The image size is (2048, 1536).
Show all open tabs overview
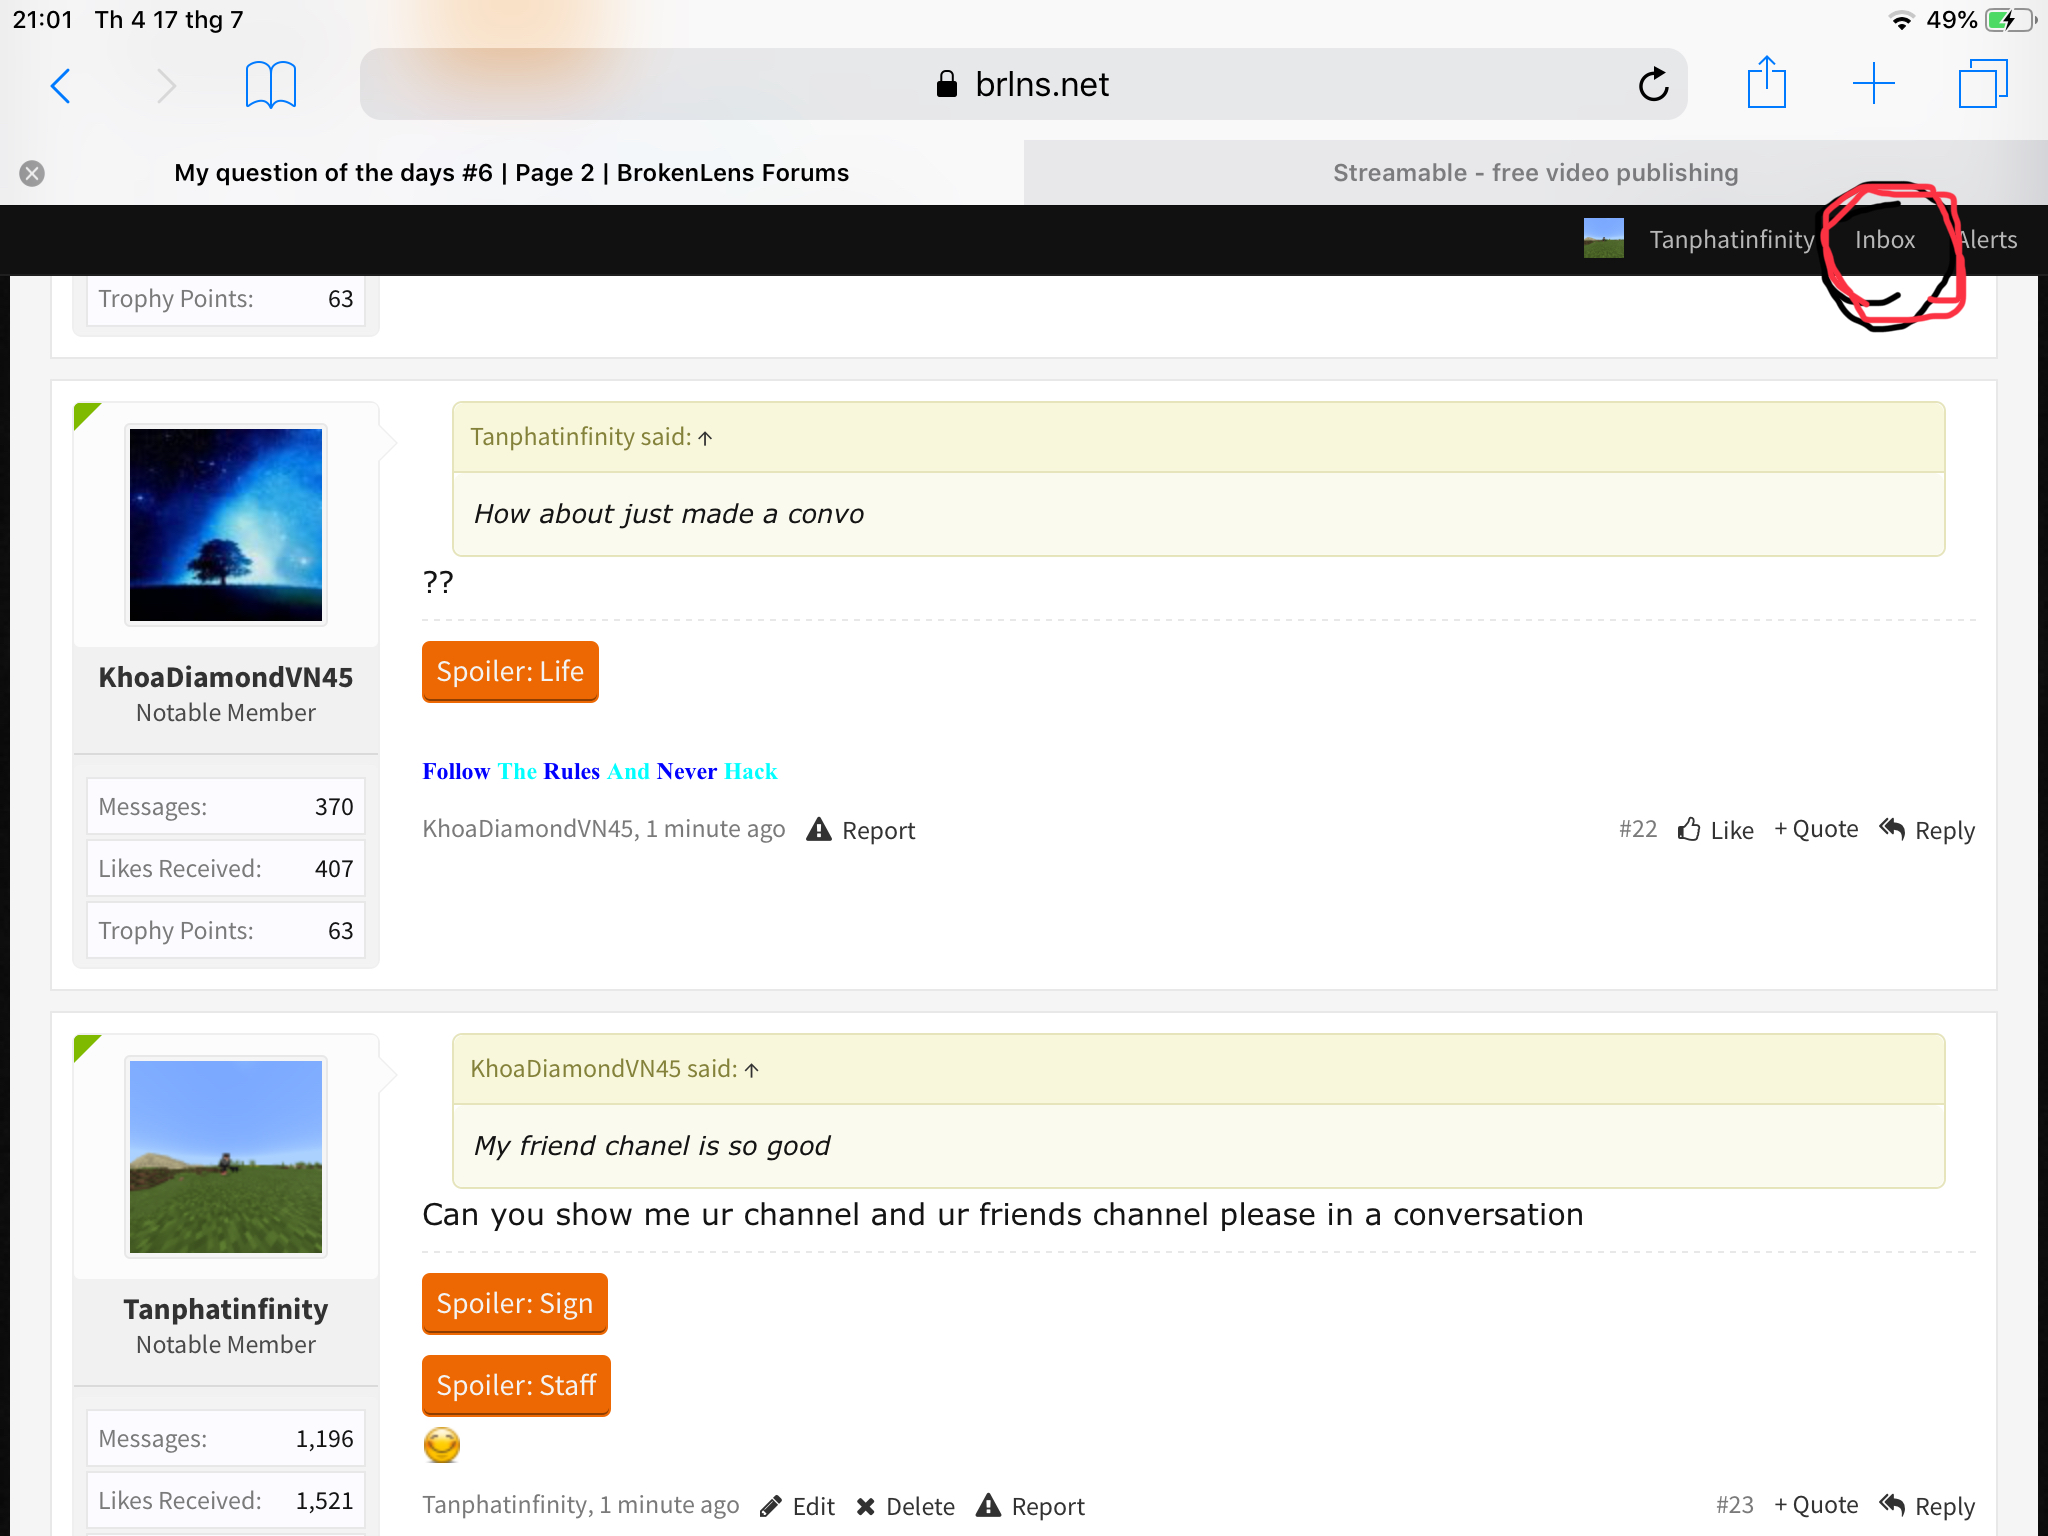coord(1982,84)
